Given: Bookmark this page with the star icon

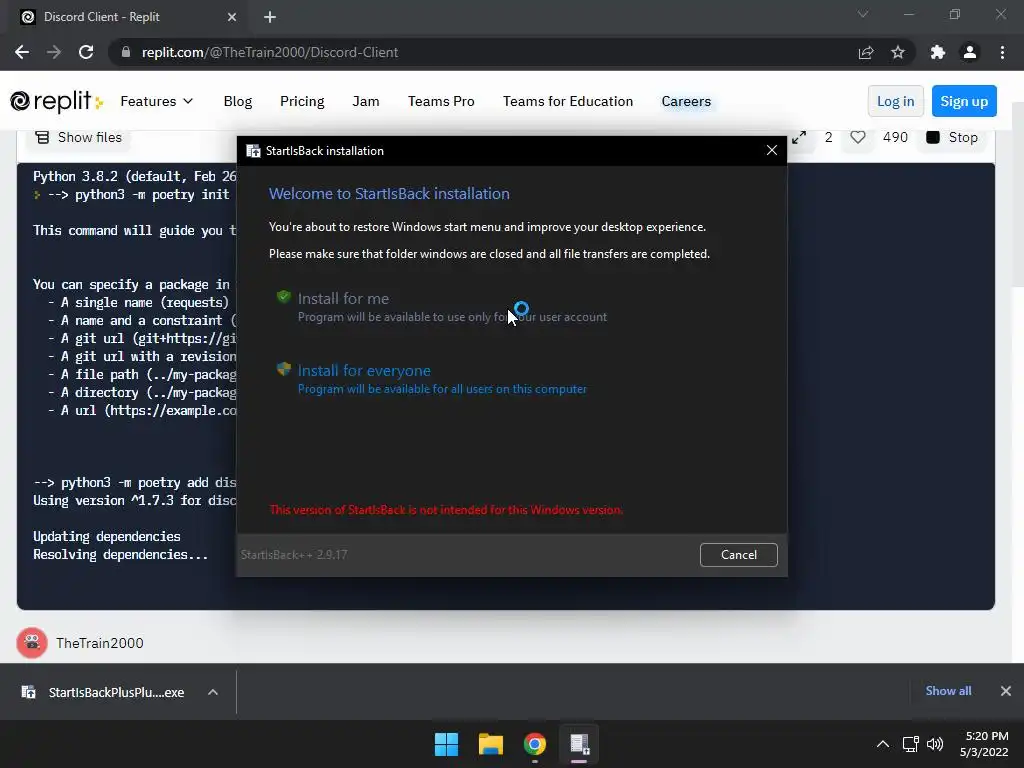Looking at the screenshot, I should 898,52.
